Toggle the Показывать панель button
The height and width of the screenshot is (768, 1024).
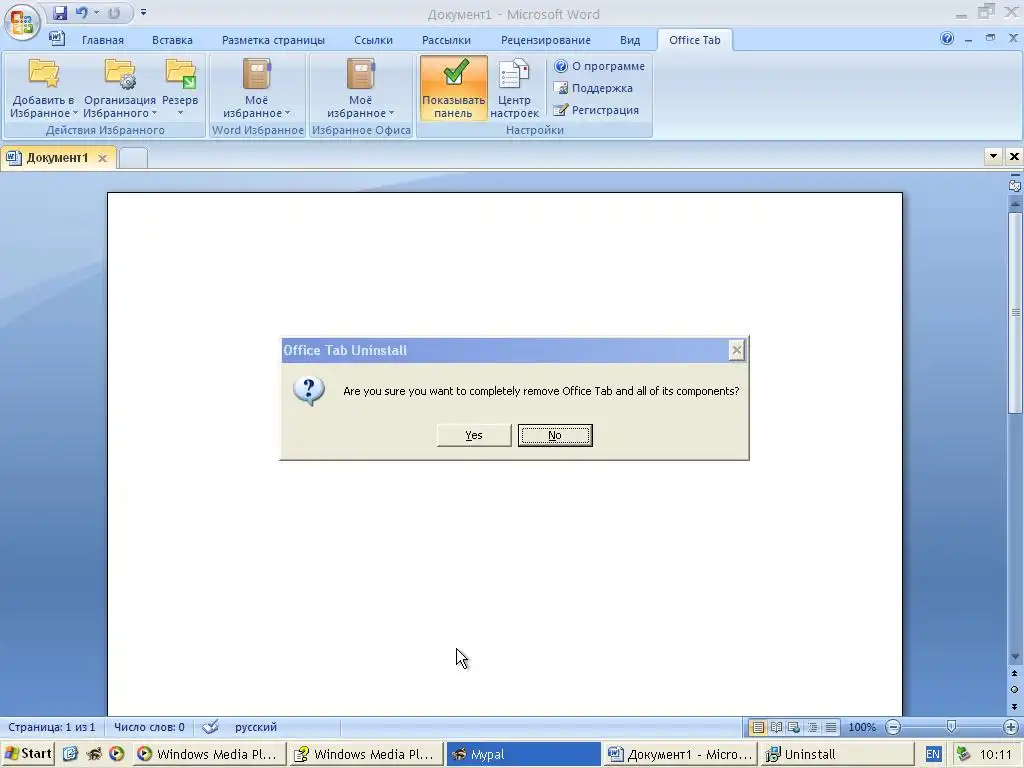point(453,88)
